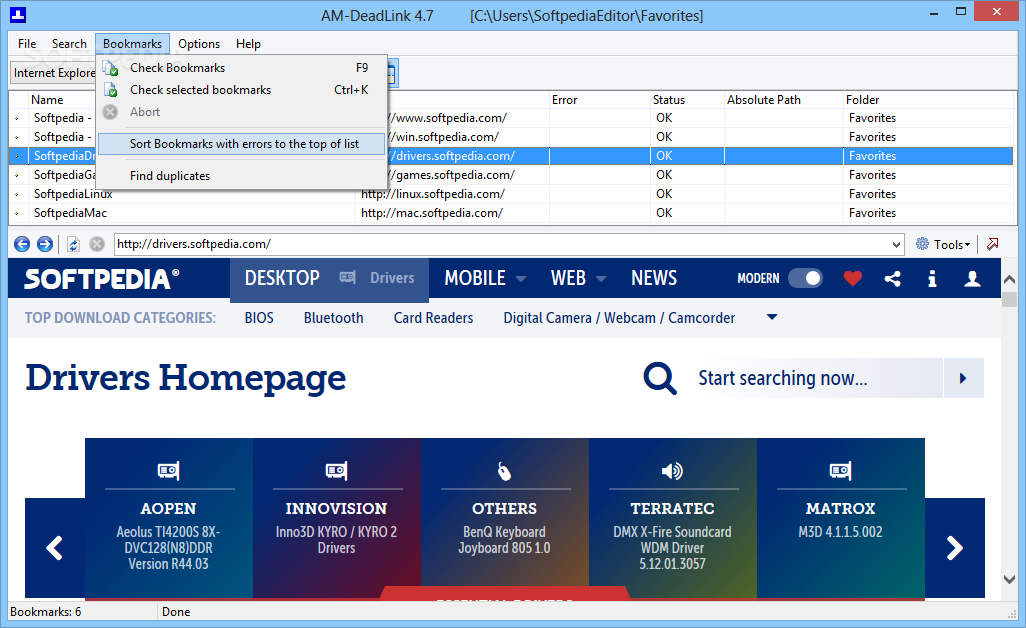The width and height of the screenshot is (1026, 628).
Task: Select the SoftpediaLinux bookmark row
Action: [510, 194]
